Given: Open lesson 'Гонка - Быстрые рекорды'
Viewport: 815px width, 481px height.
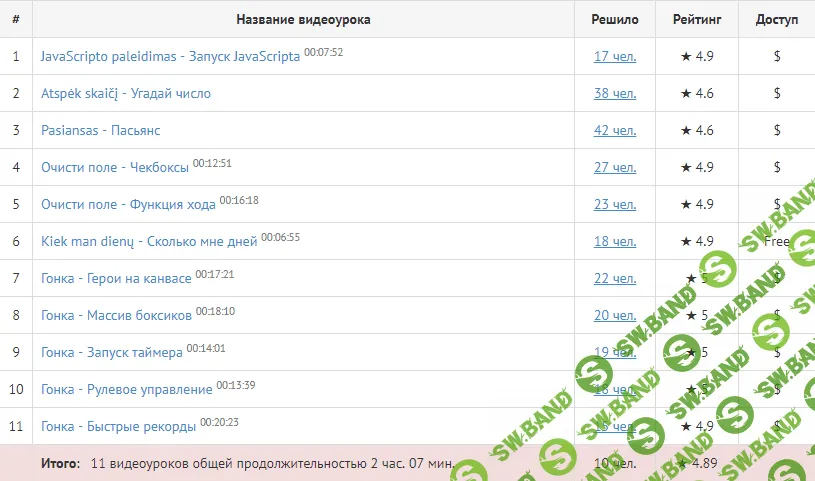Looking at the screenshot, I should click(119, 427).
